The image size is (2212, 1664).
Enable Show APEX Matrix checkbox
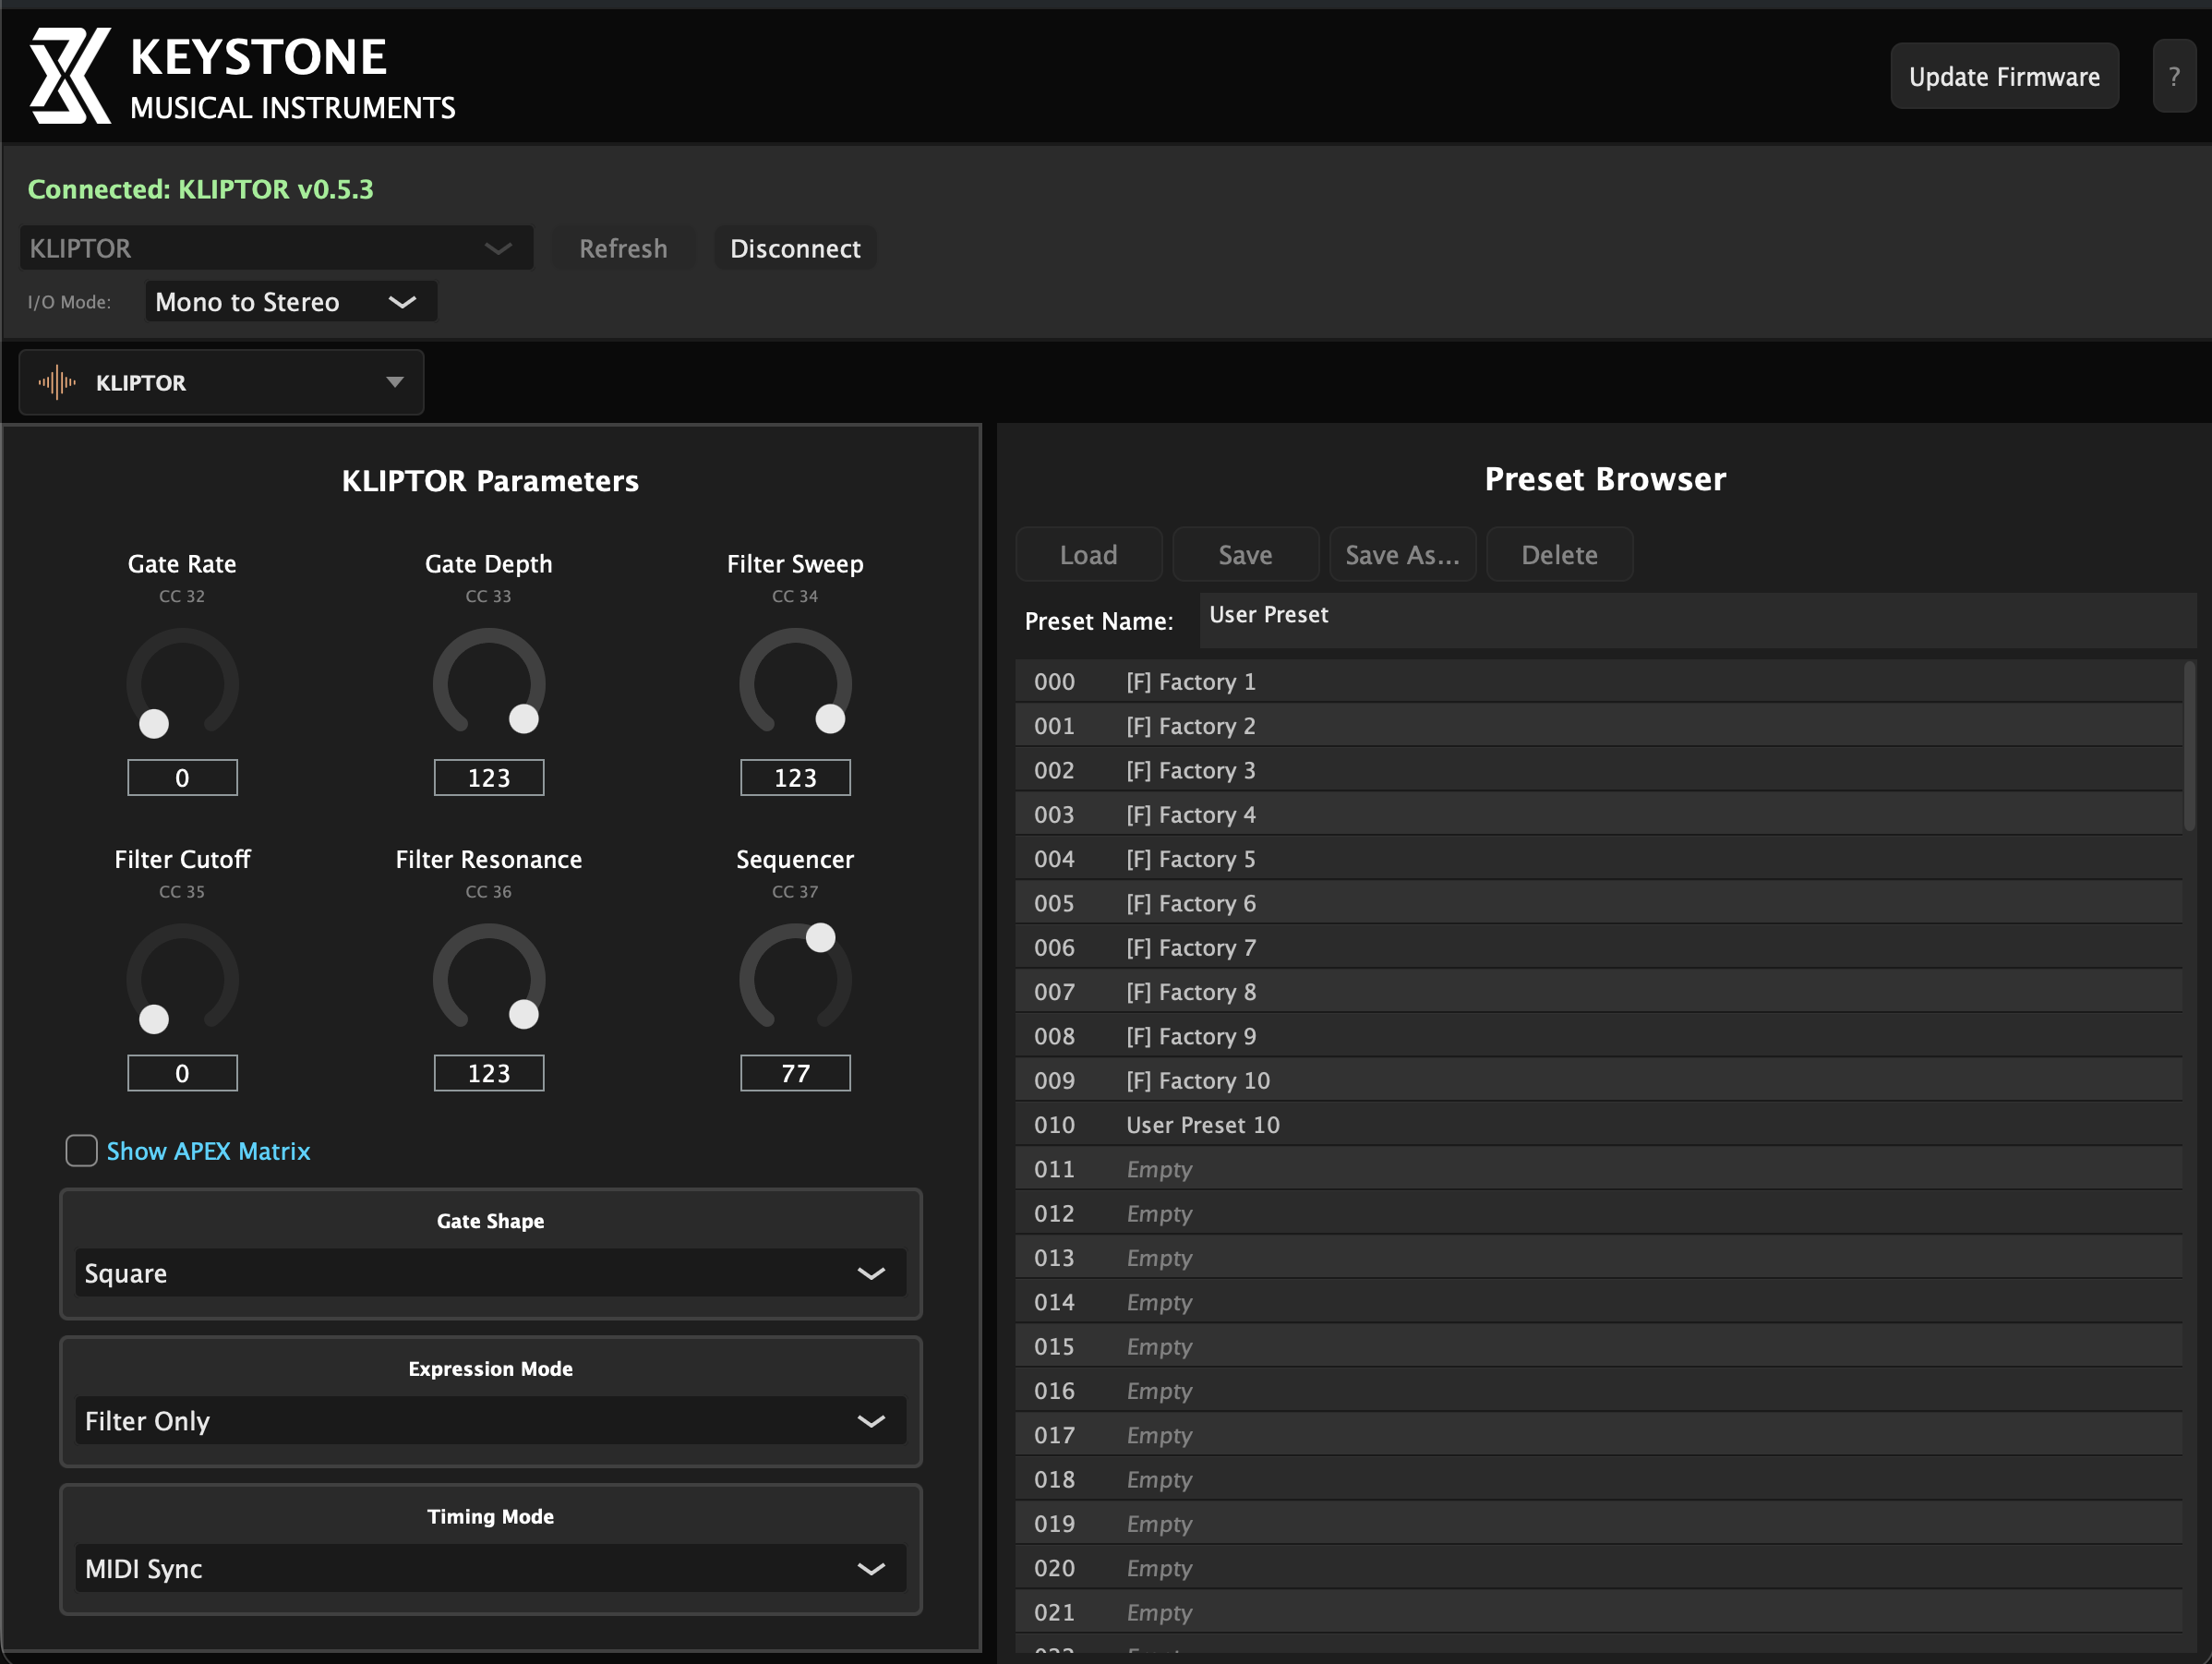[82, 1150]
